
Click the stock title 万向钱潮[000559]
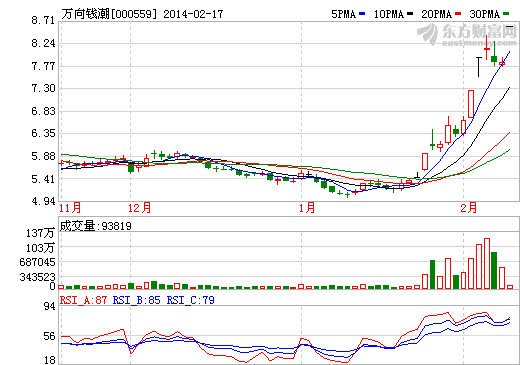(109, 14)
